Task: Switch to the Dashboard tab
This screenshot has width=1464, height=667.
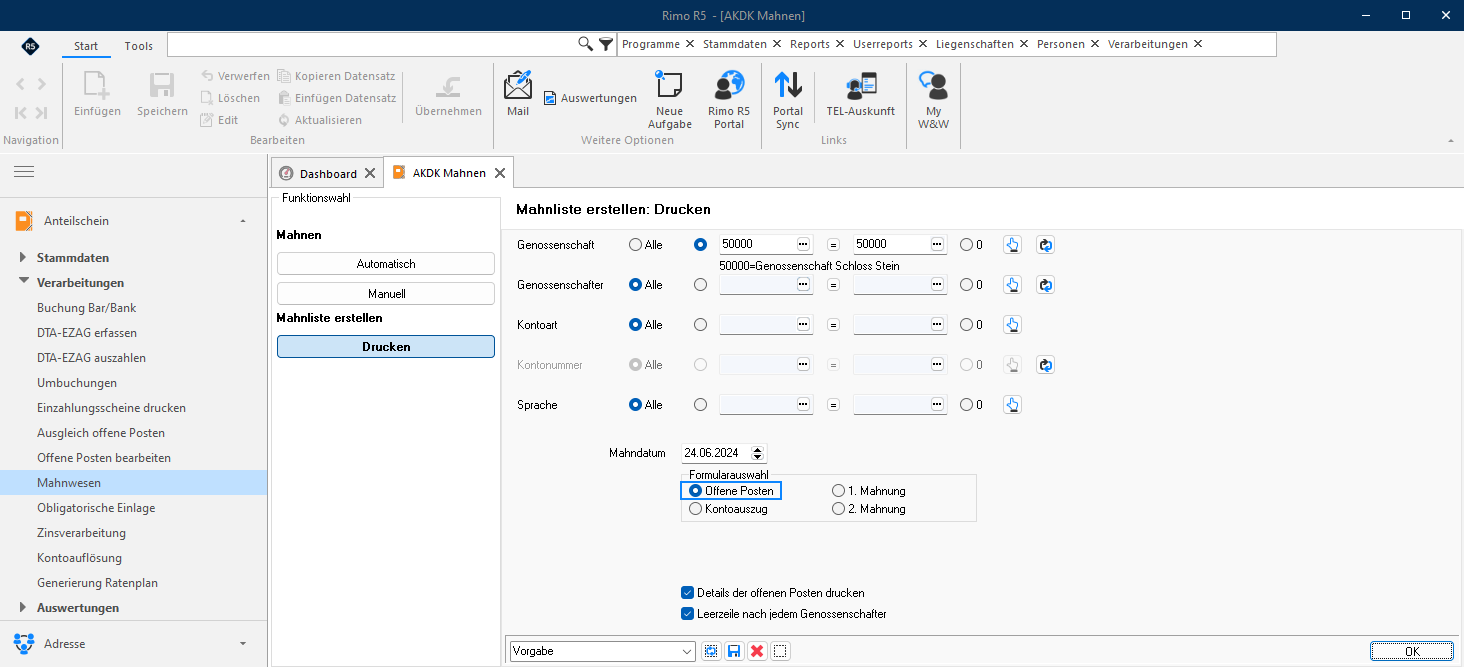Action: pyautogui.click(x=328, y=173)
